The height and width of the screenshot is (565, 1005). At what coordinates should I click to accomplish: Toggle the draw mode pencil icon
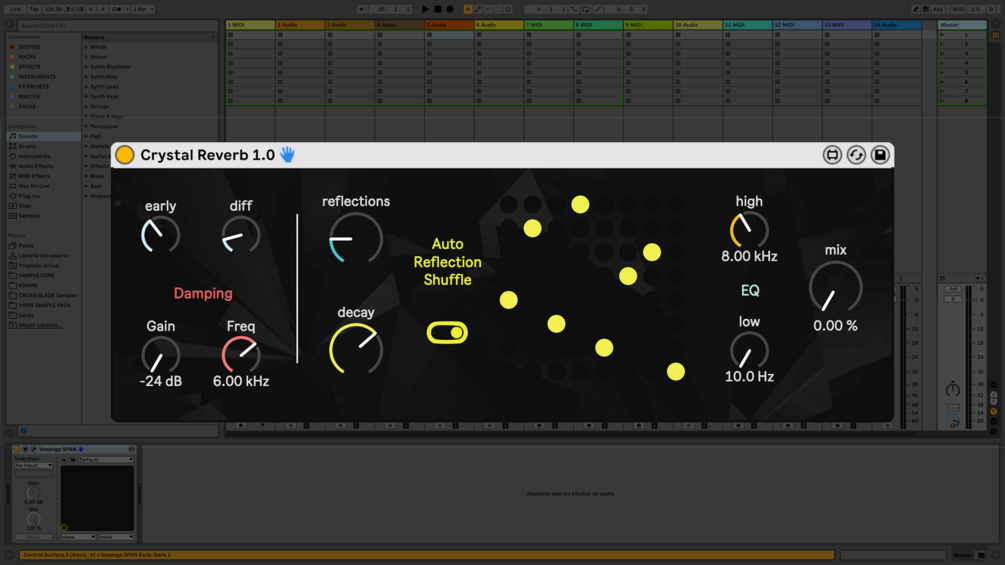(x=916, y=10)
